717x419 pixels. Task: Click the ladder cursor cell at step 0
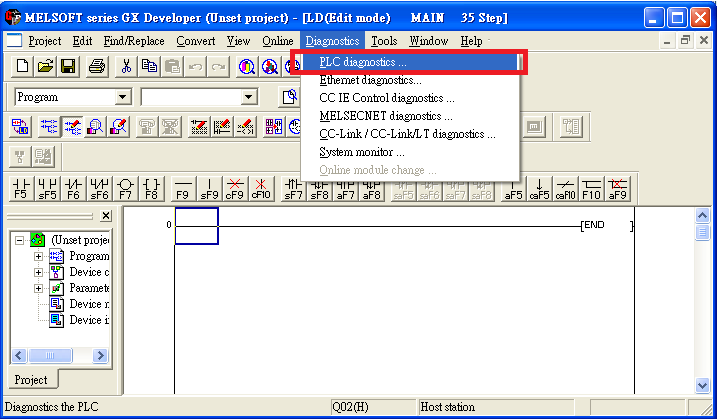point(197,226)
